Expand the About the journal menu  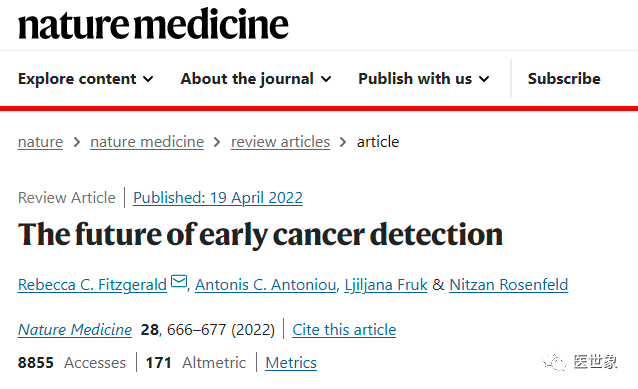point(256,79)
